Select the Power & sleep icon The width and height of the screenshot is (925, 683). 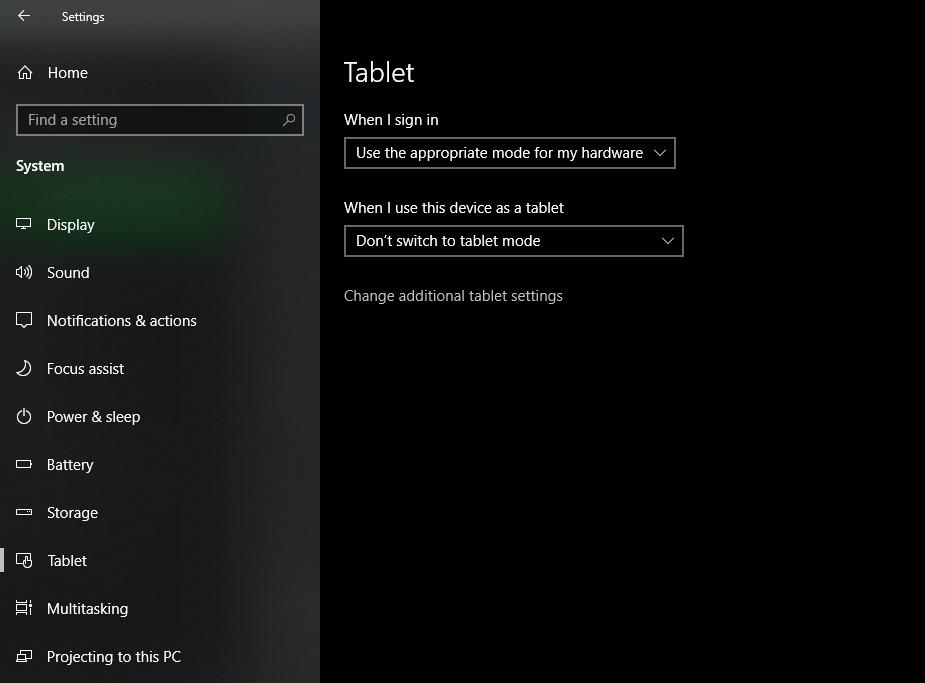pos(23,416)
